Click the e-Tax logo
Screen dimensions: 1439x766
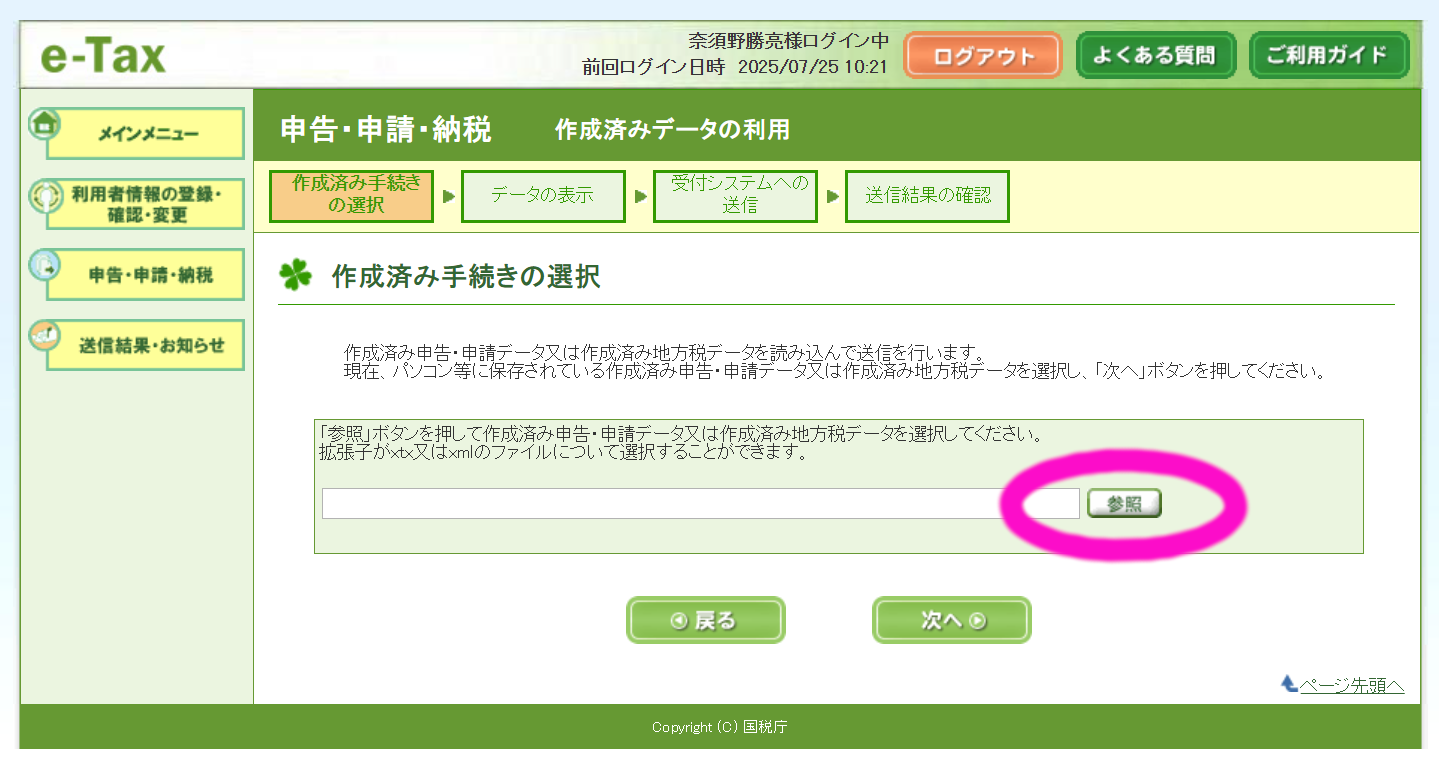(103, 56)
